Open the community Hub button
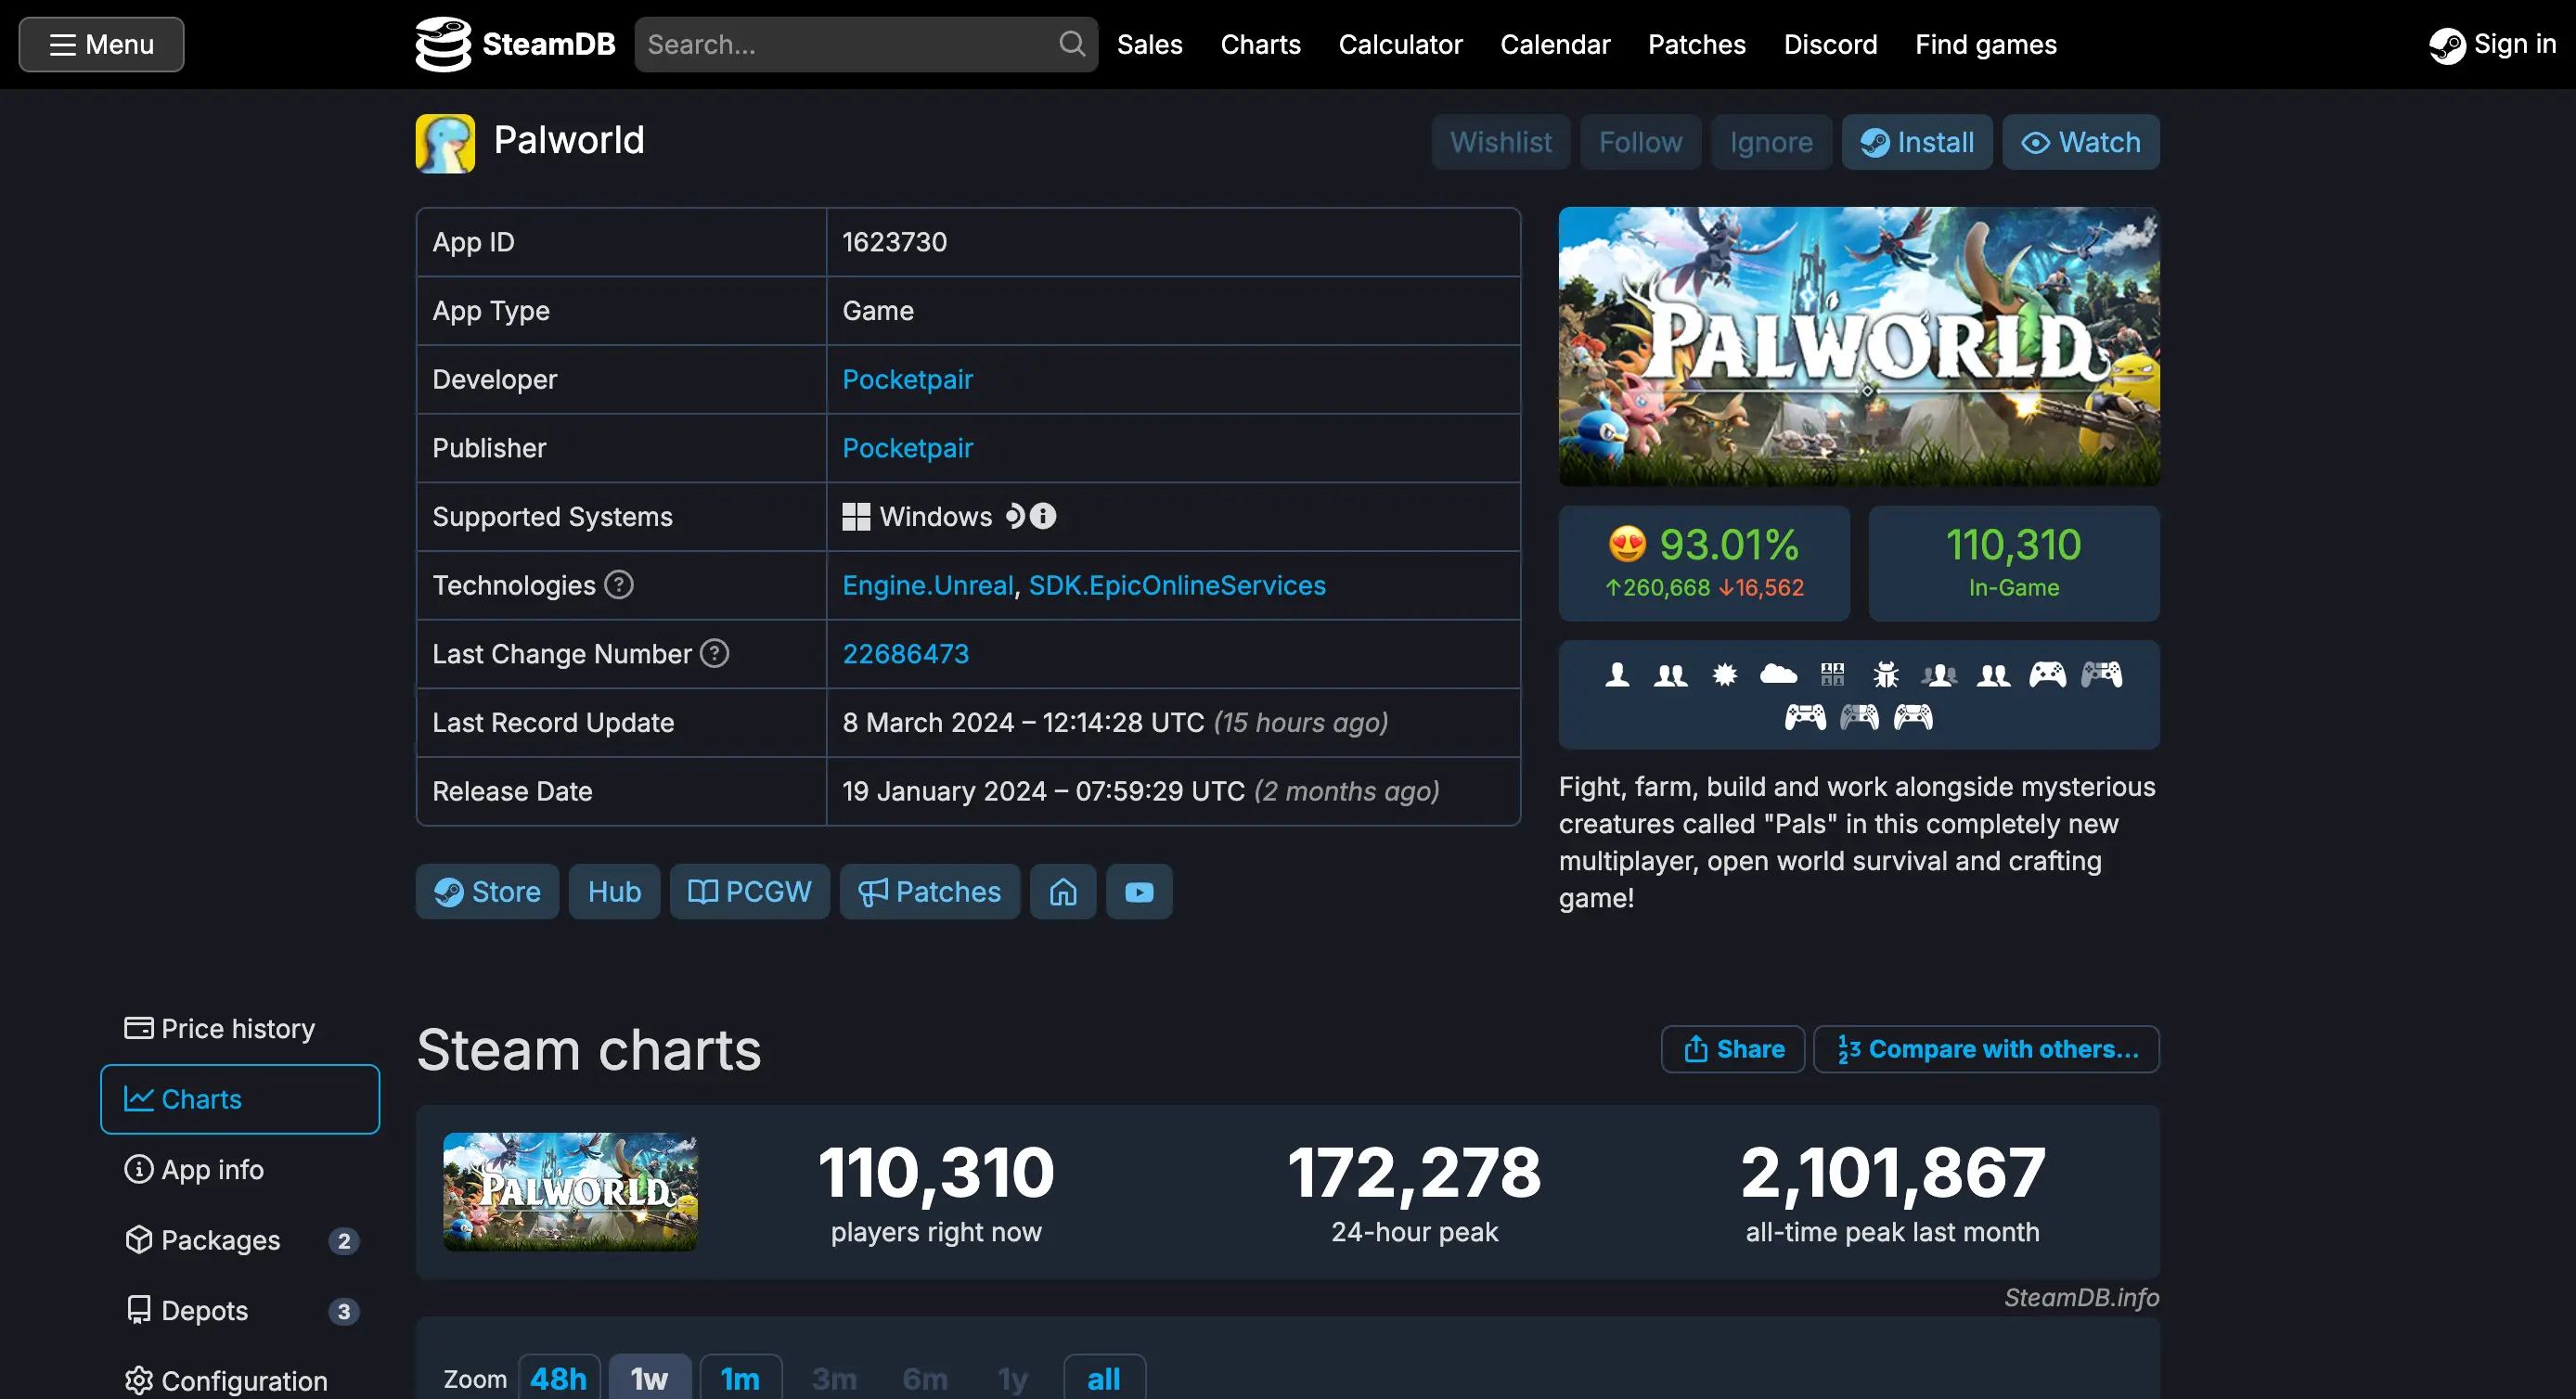2576x1399 pixels. coord(614,891)
